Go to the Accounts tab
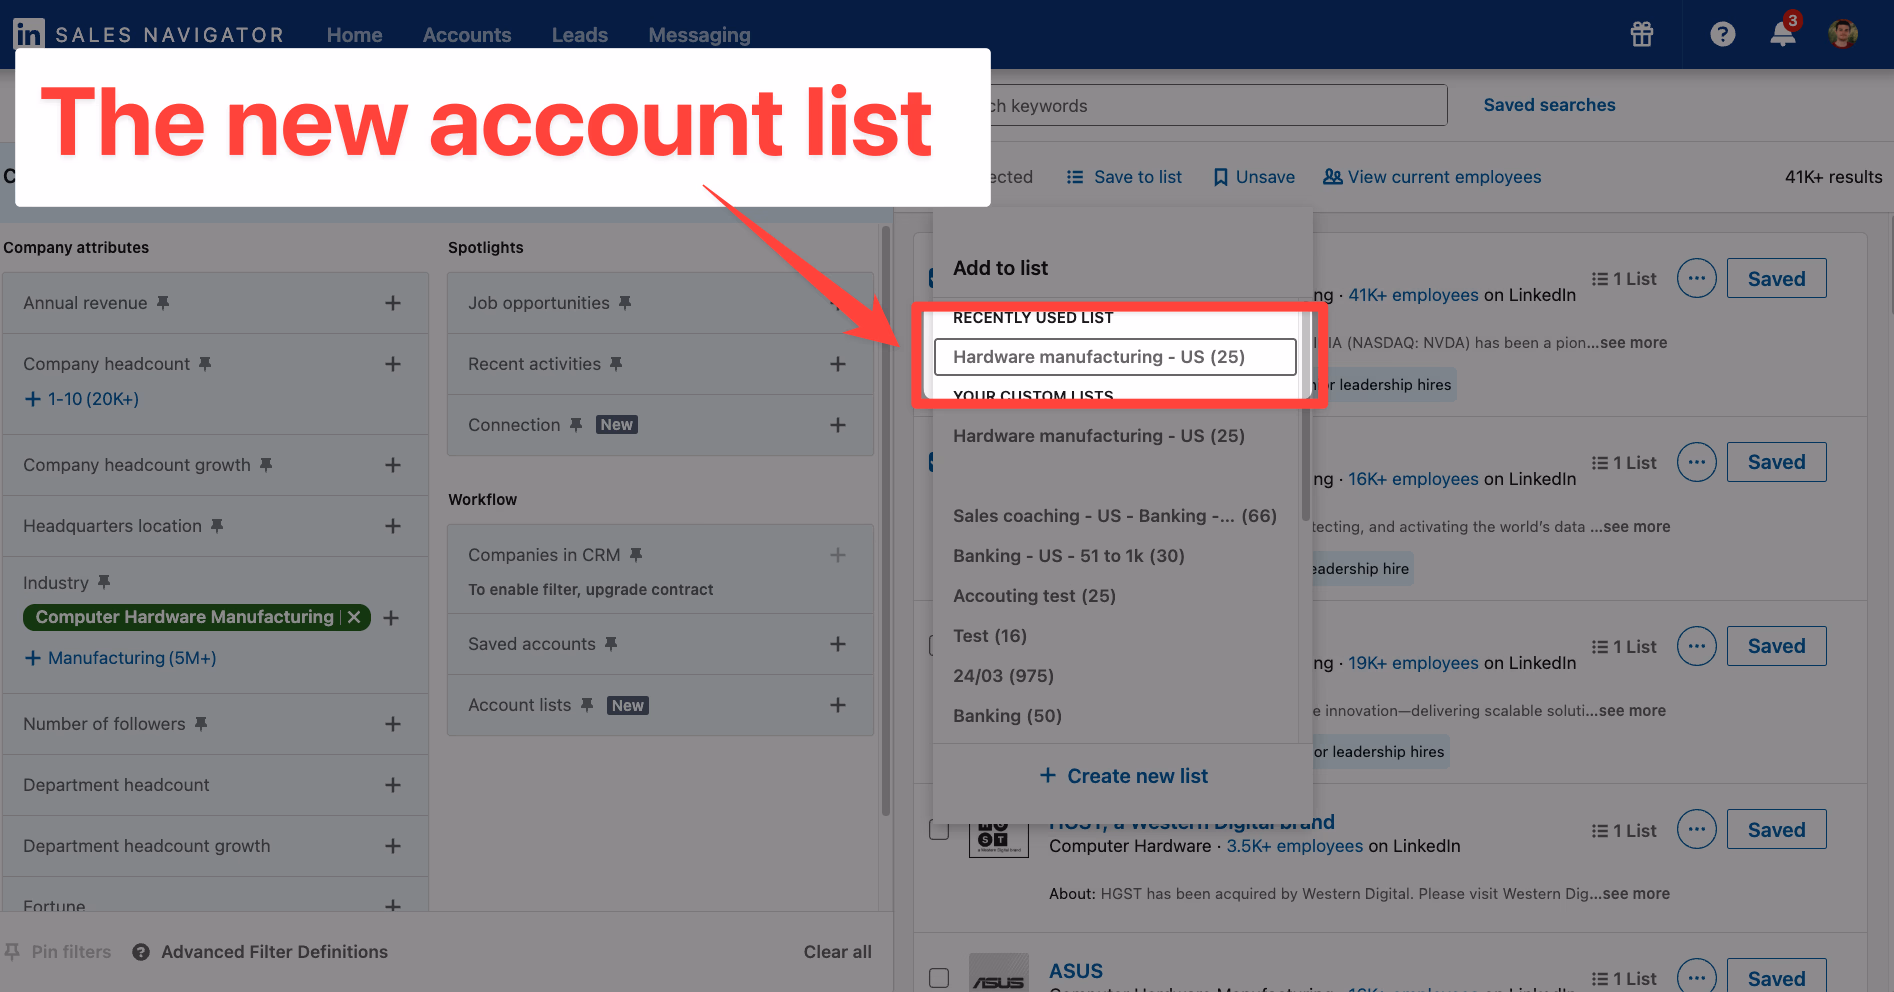The height and width of the screenshot is (992, 1894). pyautogui.click(x=467, y=35)
